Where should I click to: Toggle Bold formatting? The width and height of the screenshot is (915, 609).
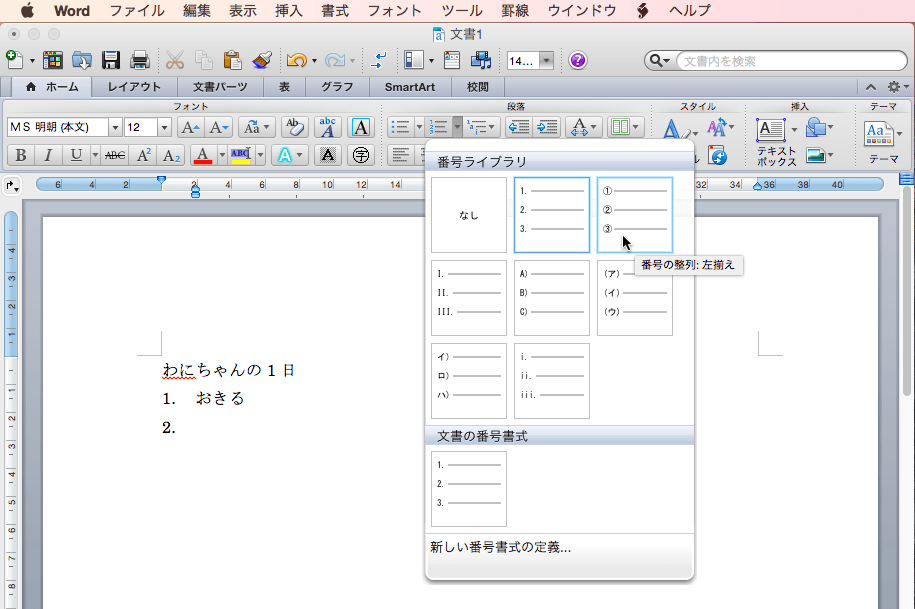(x=20, y=155)
